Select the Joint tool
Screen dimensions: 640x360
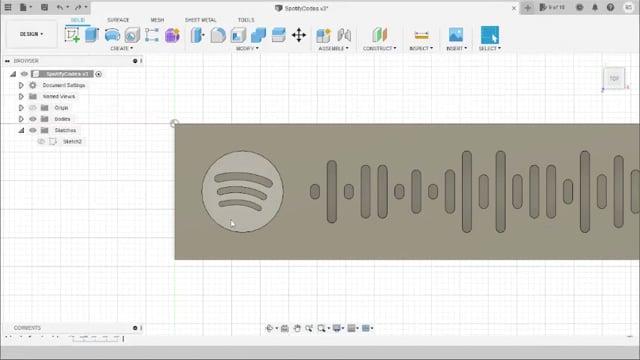(x=344, y=35)
